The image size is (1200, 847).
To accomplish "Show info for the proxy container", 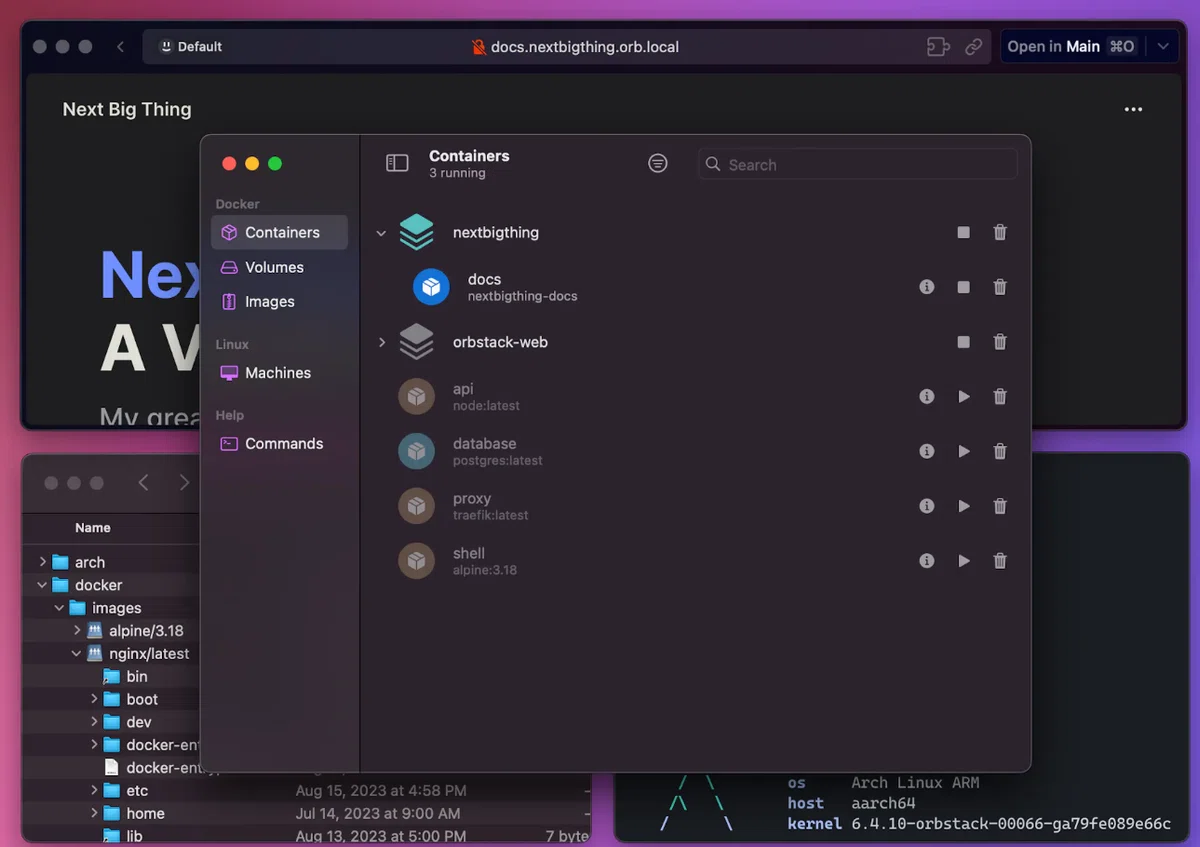I will click(927, 506).
